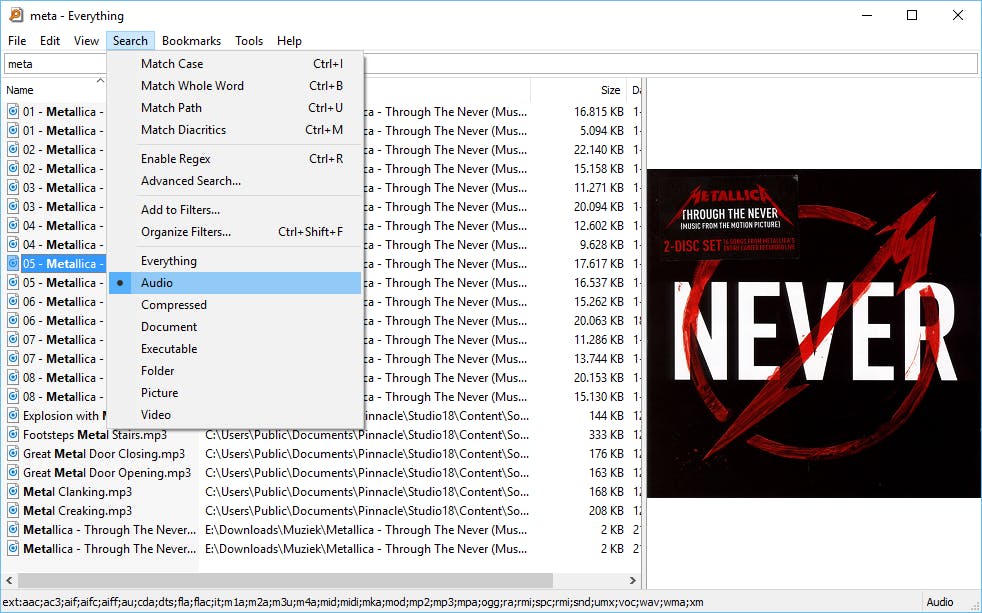The height and width of the screenshot is (613, 982).
Task: Click file icon for Footsteps Metal Stairs.mp3
Action: point(13,435)
